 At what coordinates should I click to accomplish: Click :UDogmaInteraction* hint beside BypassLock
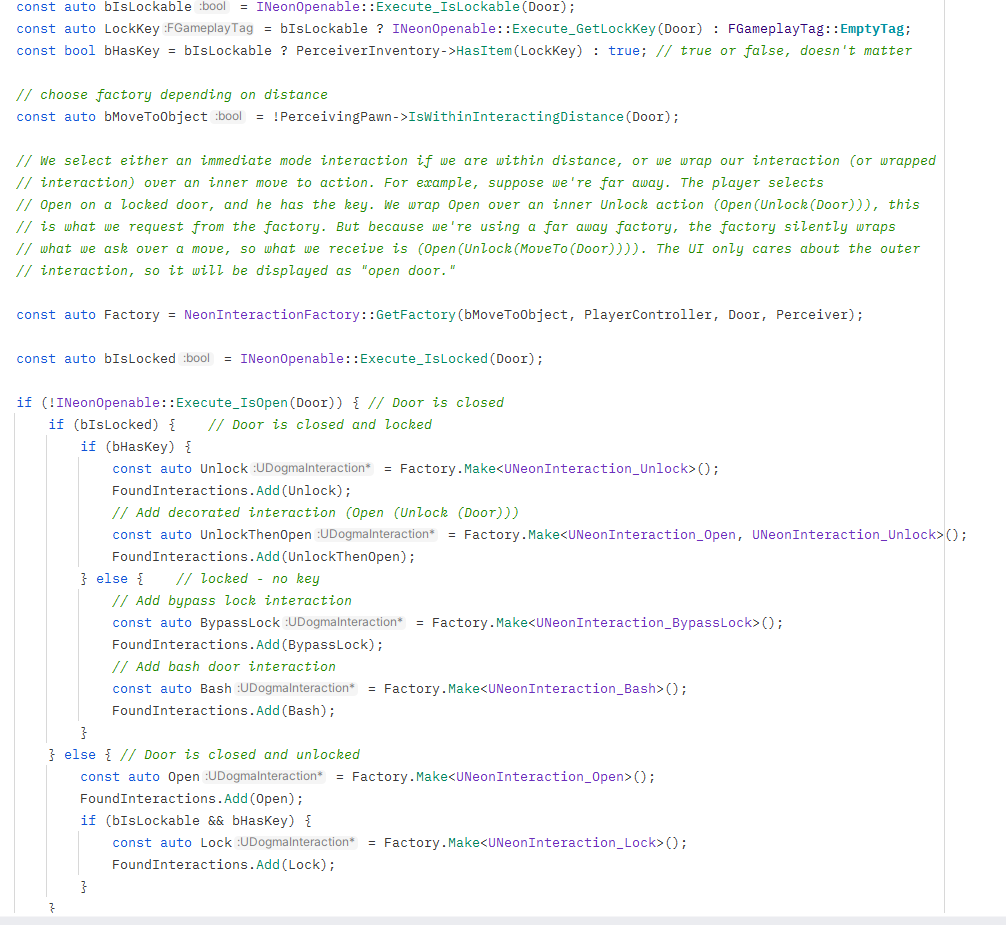click(x=345, y=622)
